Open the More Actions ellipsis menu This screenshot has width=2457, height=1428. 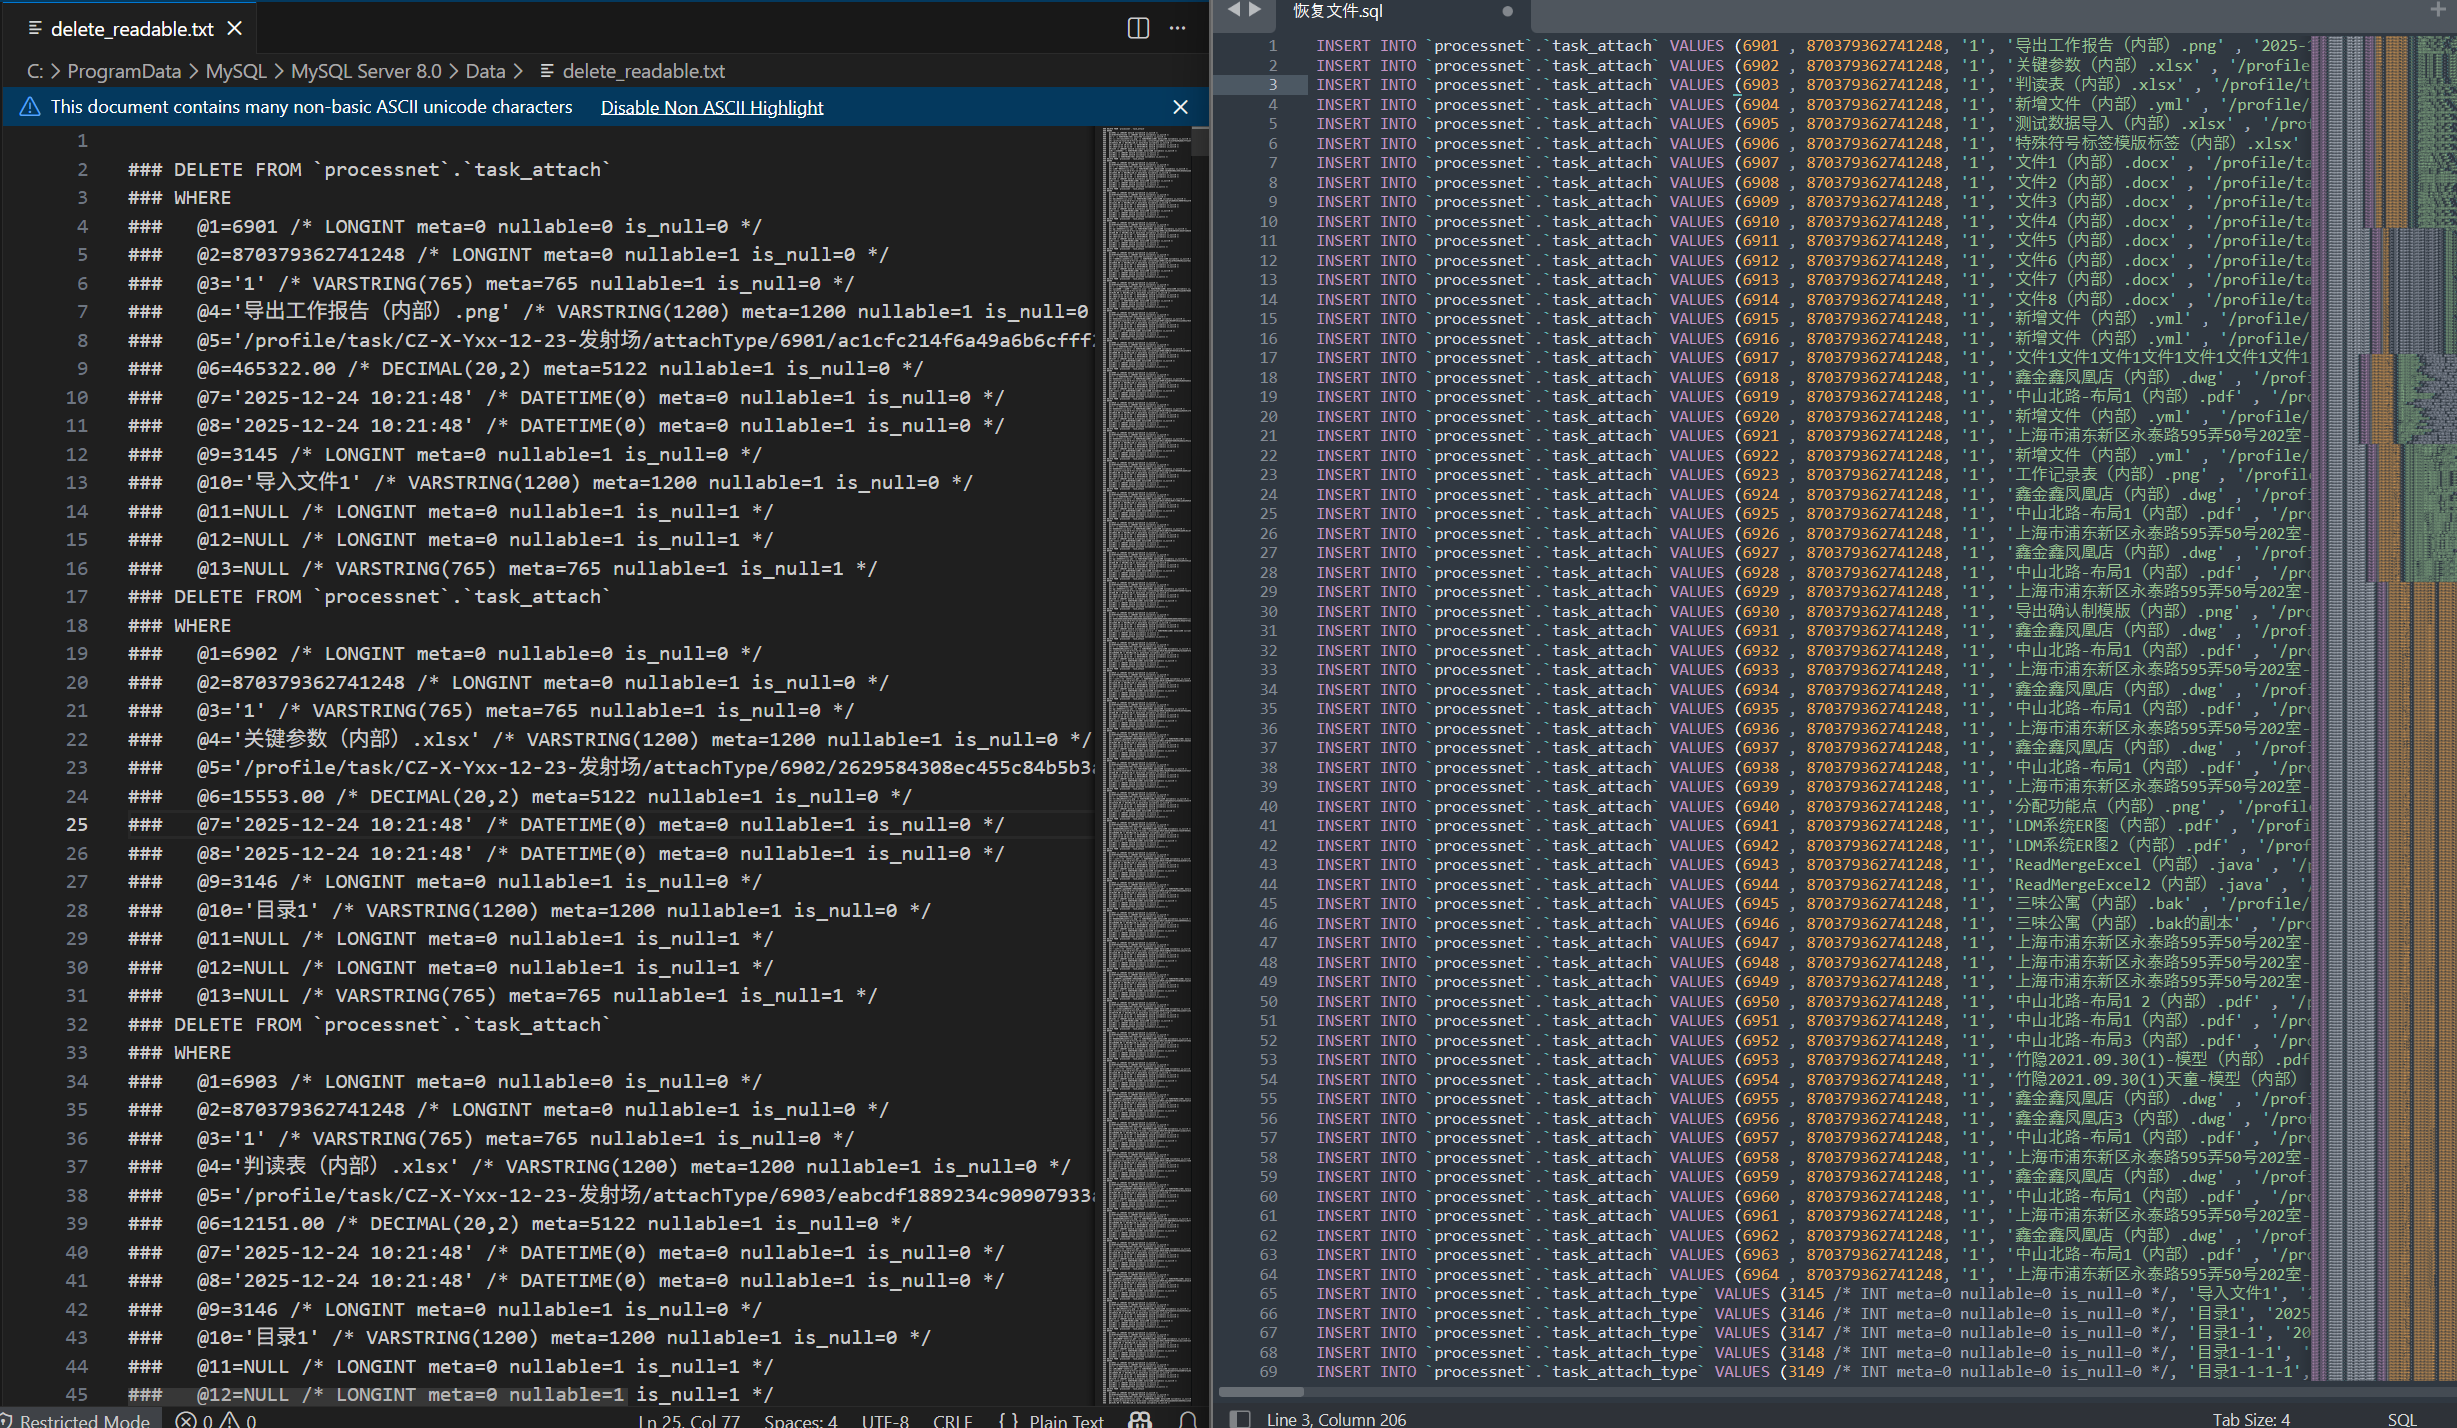point(1177,28)
